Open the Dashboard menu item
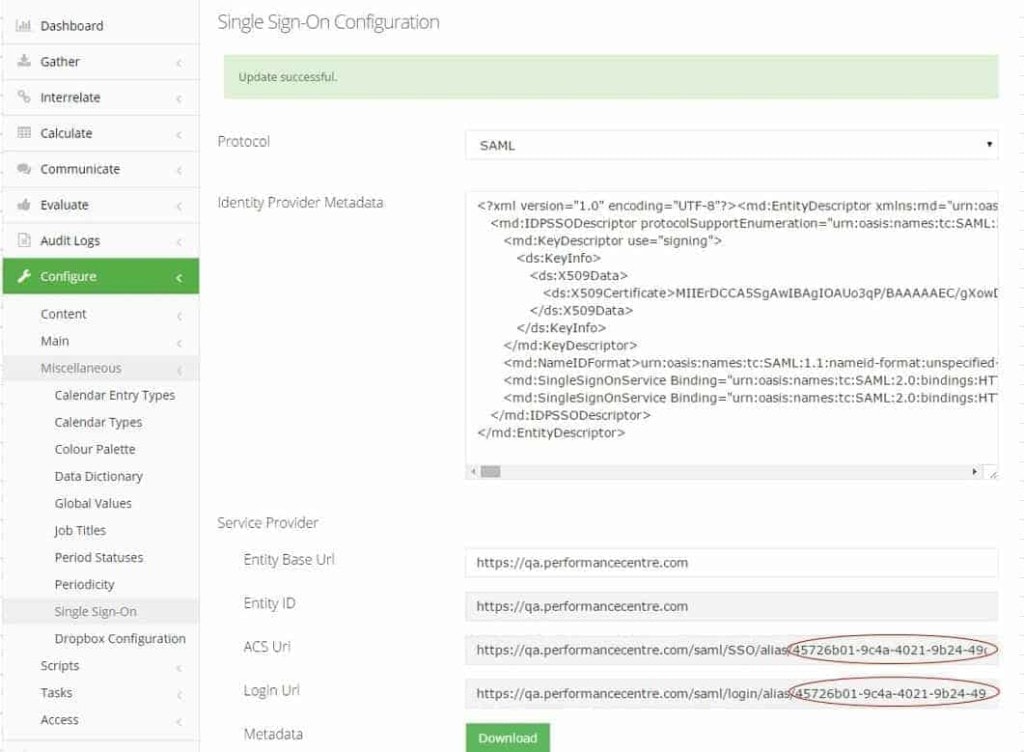The height and width of the screenshot is (752, 1024). tap(101, 26)
